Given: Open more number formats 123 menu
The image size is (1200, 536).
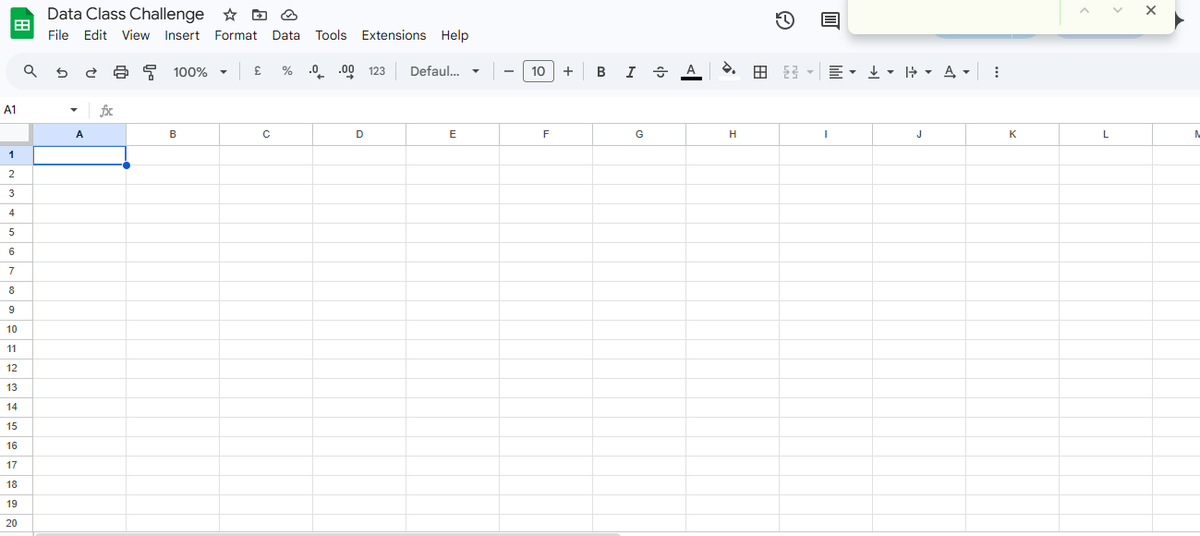Looking at the screenshot, I should (377, 72).
